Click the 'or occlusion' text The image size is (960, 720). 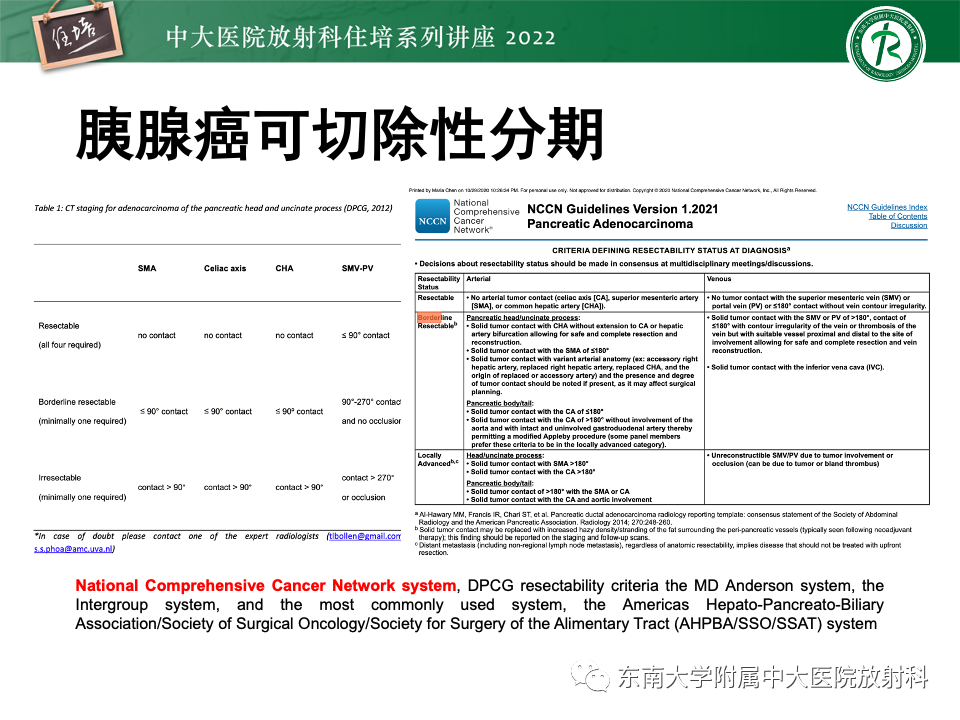point(364,497)
